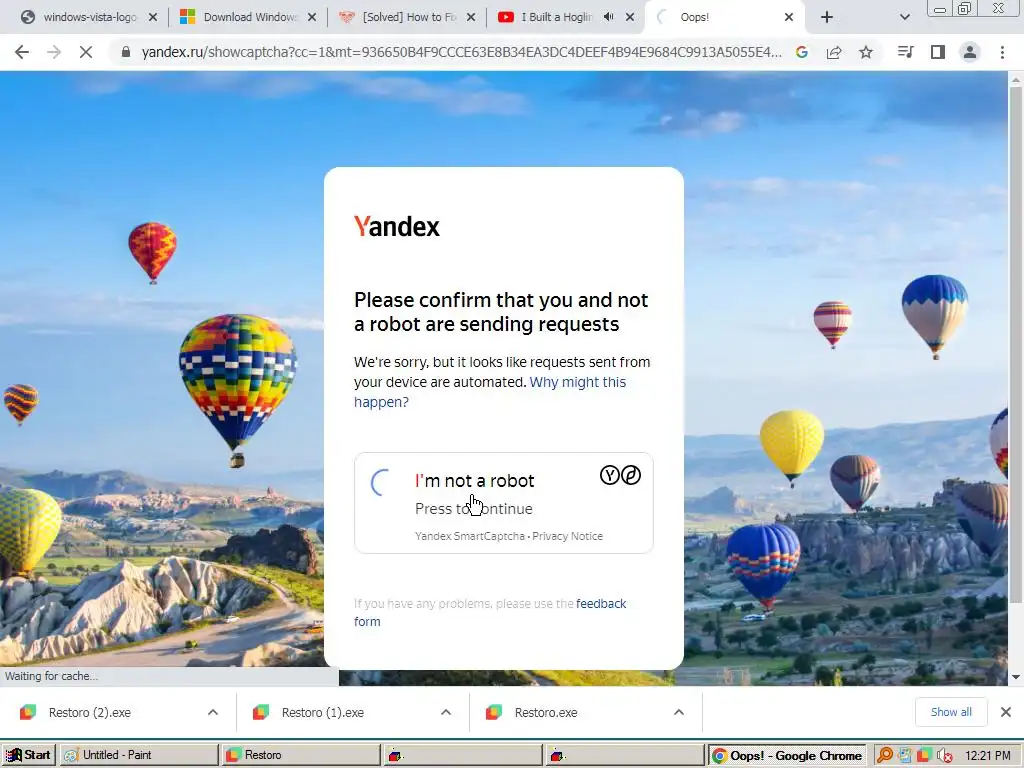Image resolution: width=1024 pixels, height=768 pixels.
Task: Switch to Restoro taskbar window
Action: tap(300, 755)
